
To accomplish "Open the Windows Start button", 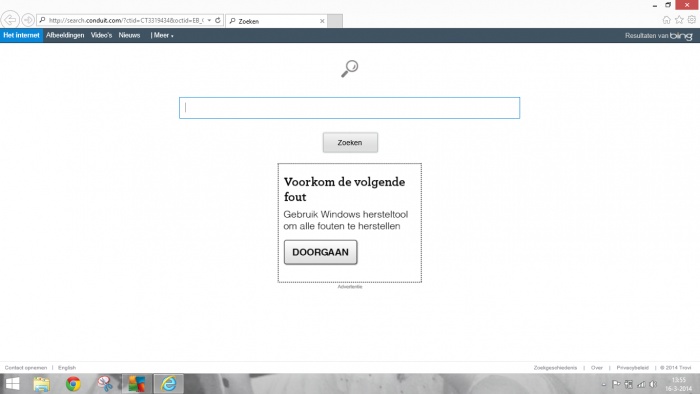I will click(12, 384).
